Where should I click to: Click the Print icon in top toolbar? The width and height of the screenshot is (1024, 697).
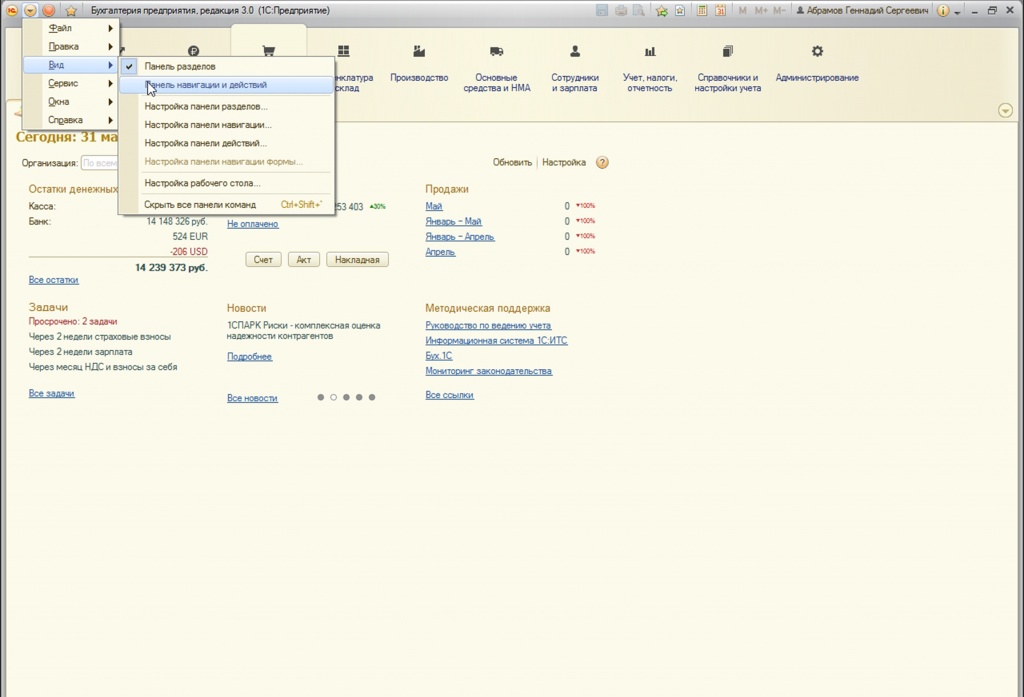click(620, 10)
